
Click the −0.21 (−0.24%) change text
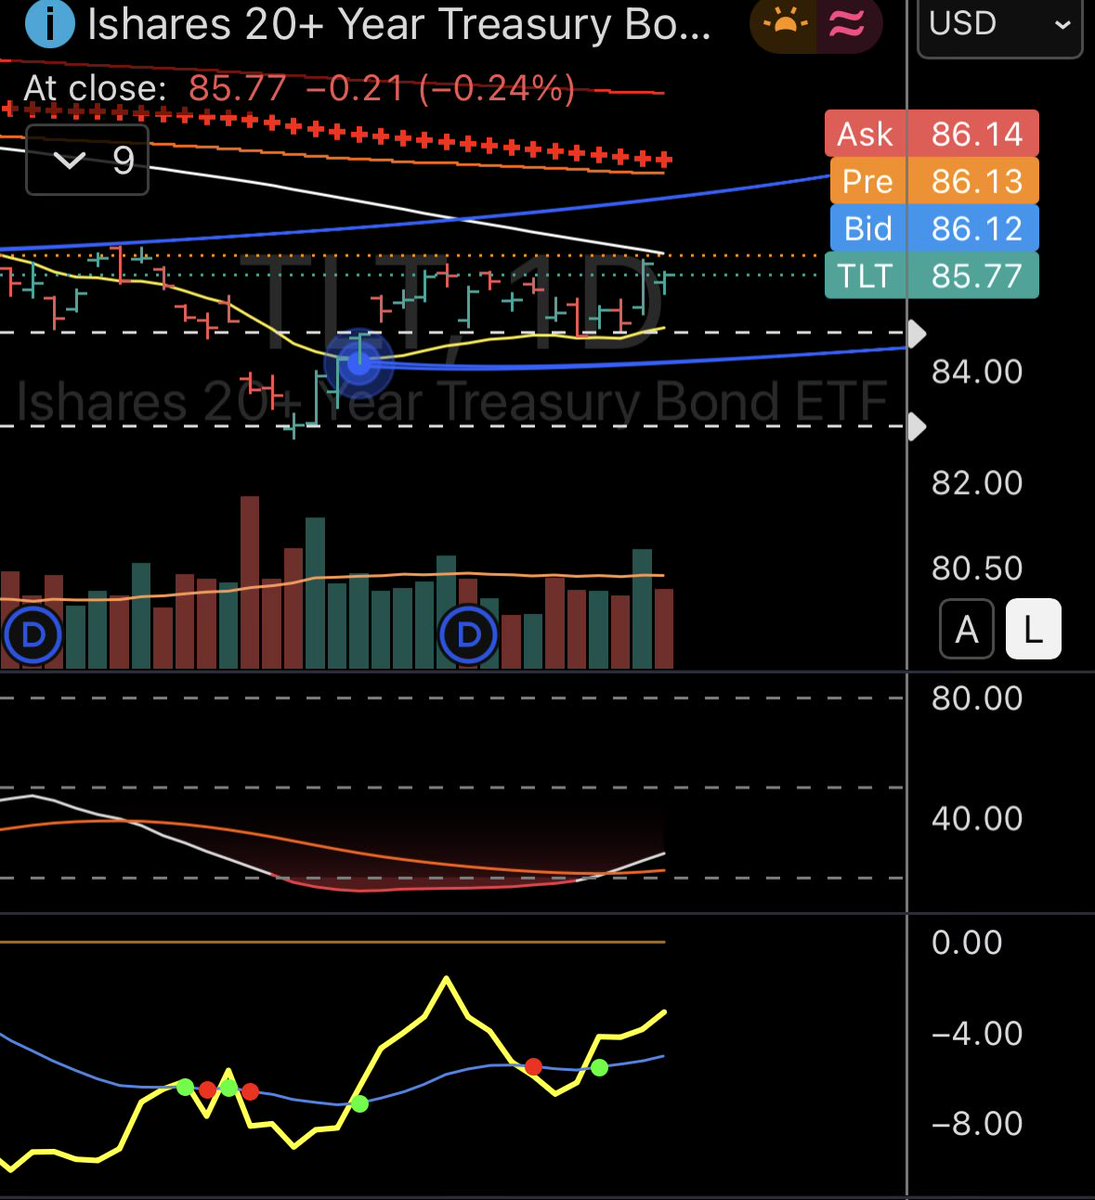[441, 88]
